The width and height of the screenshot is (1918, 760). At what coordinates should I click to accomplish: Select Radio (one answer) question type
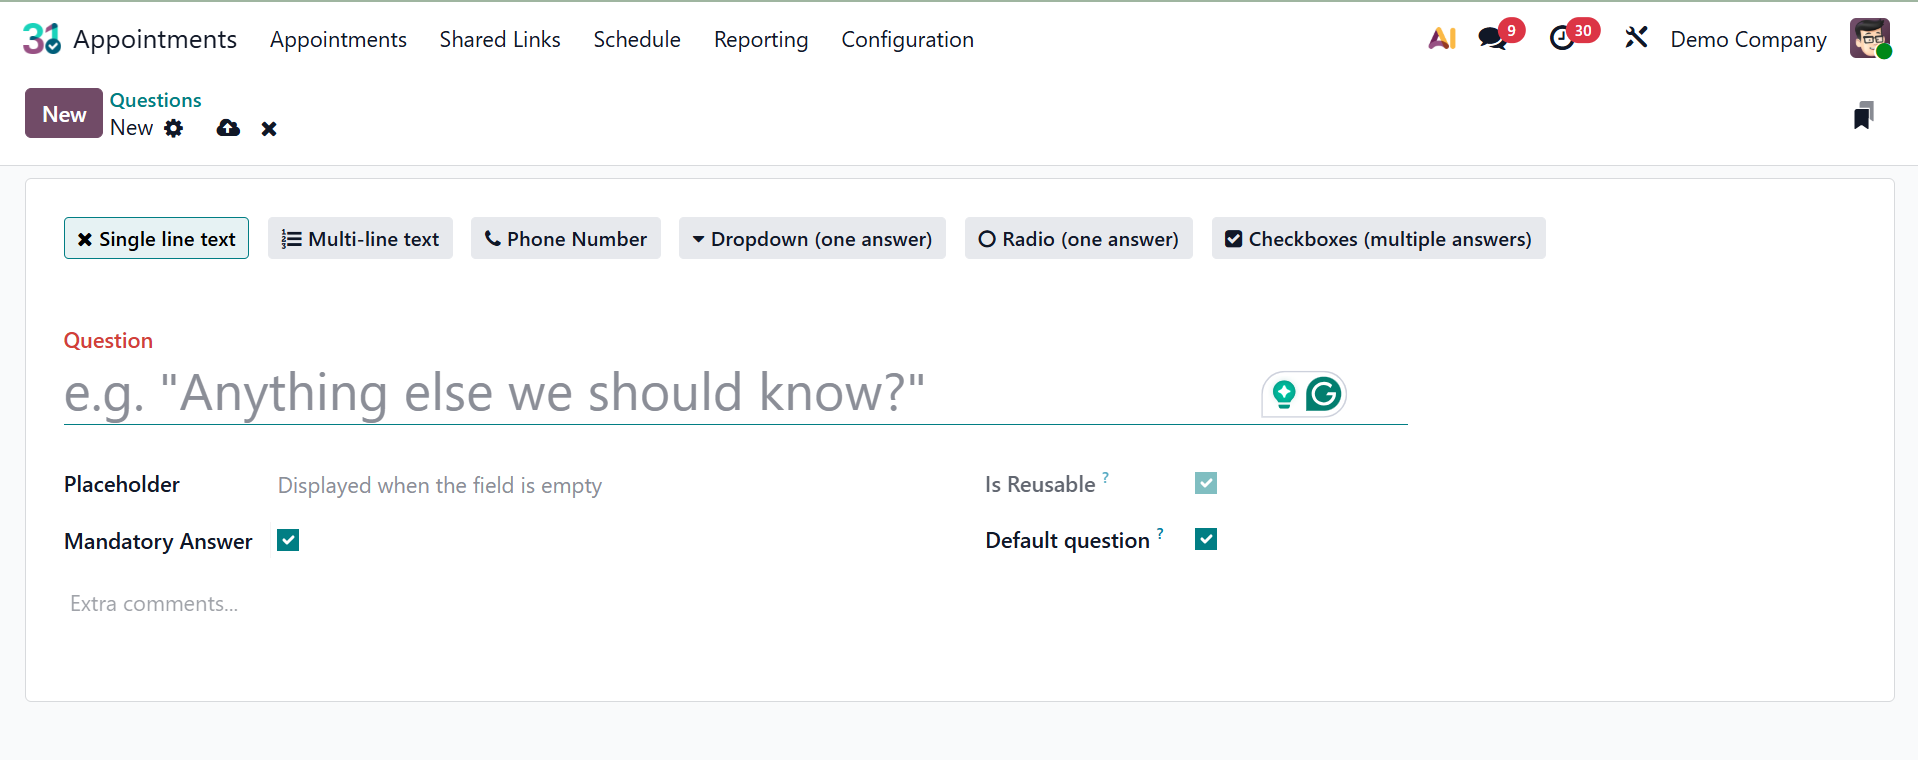point(1079,238)
